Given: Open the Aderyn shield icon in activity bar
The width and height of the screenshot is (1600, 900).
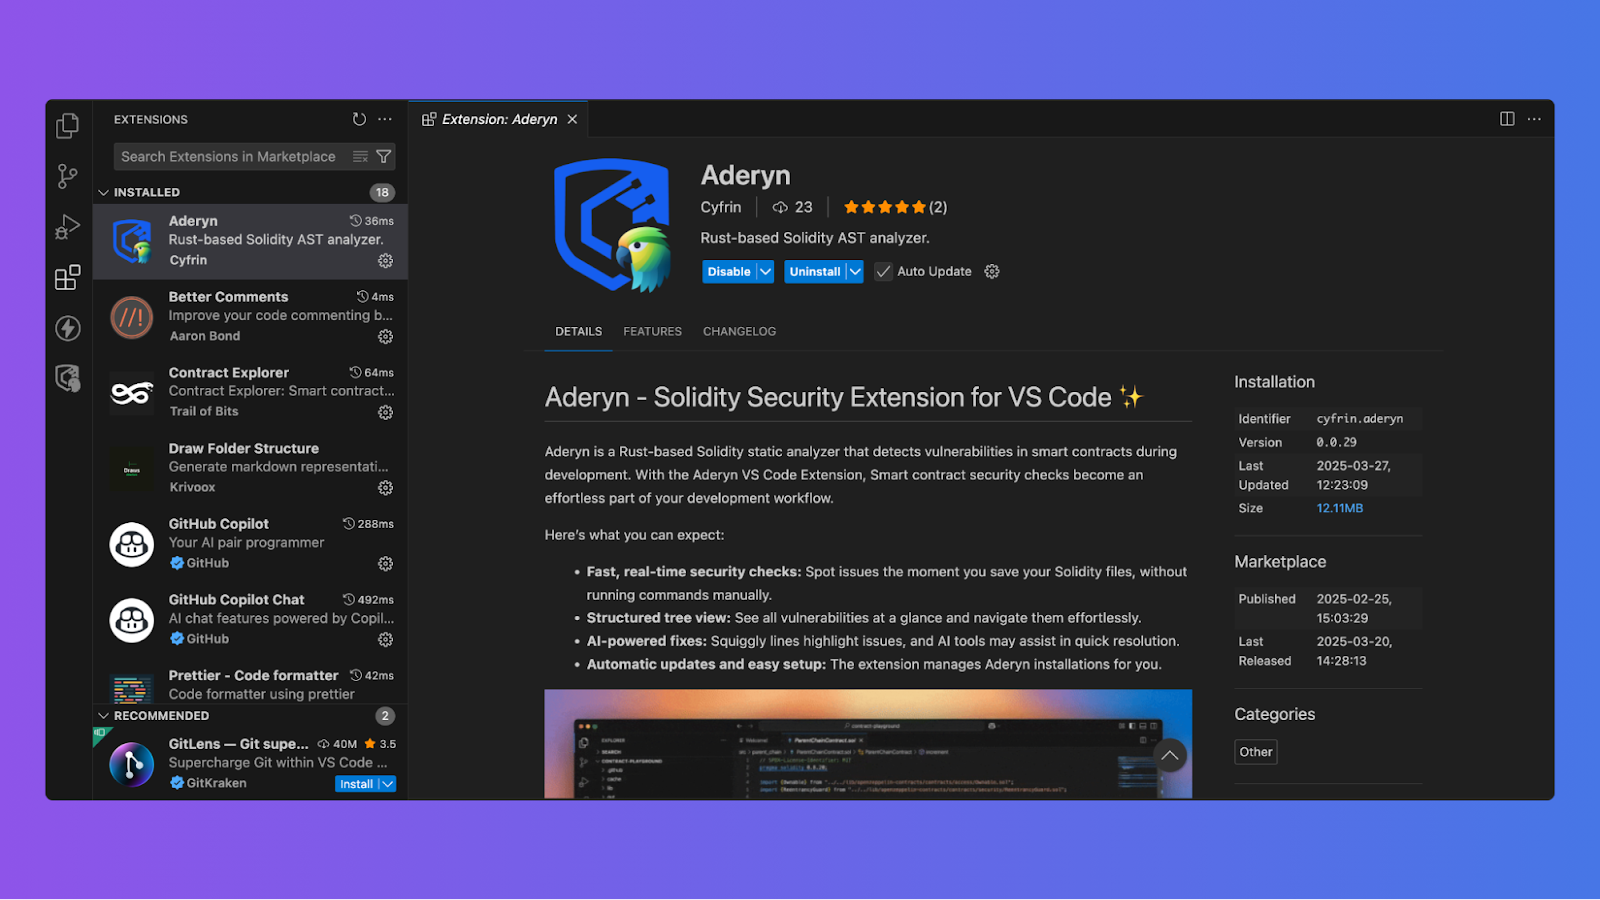Looking at the screenshot, I should click(x=67, y=378).
